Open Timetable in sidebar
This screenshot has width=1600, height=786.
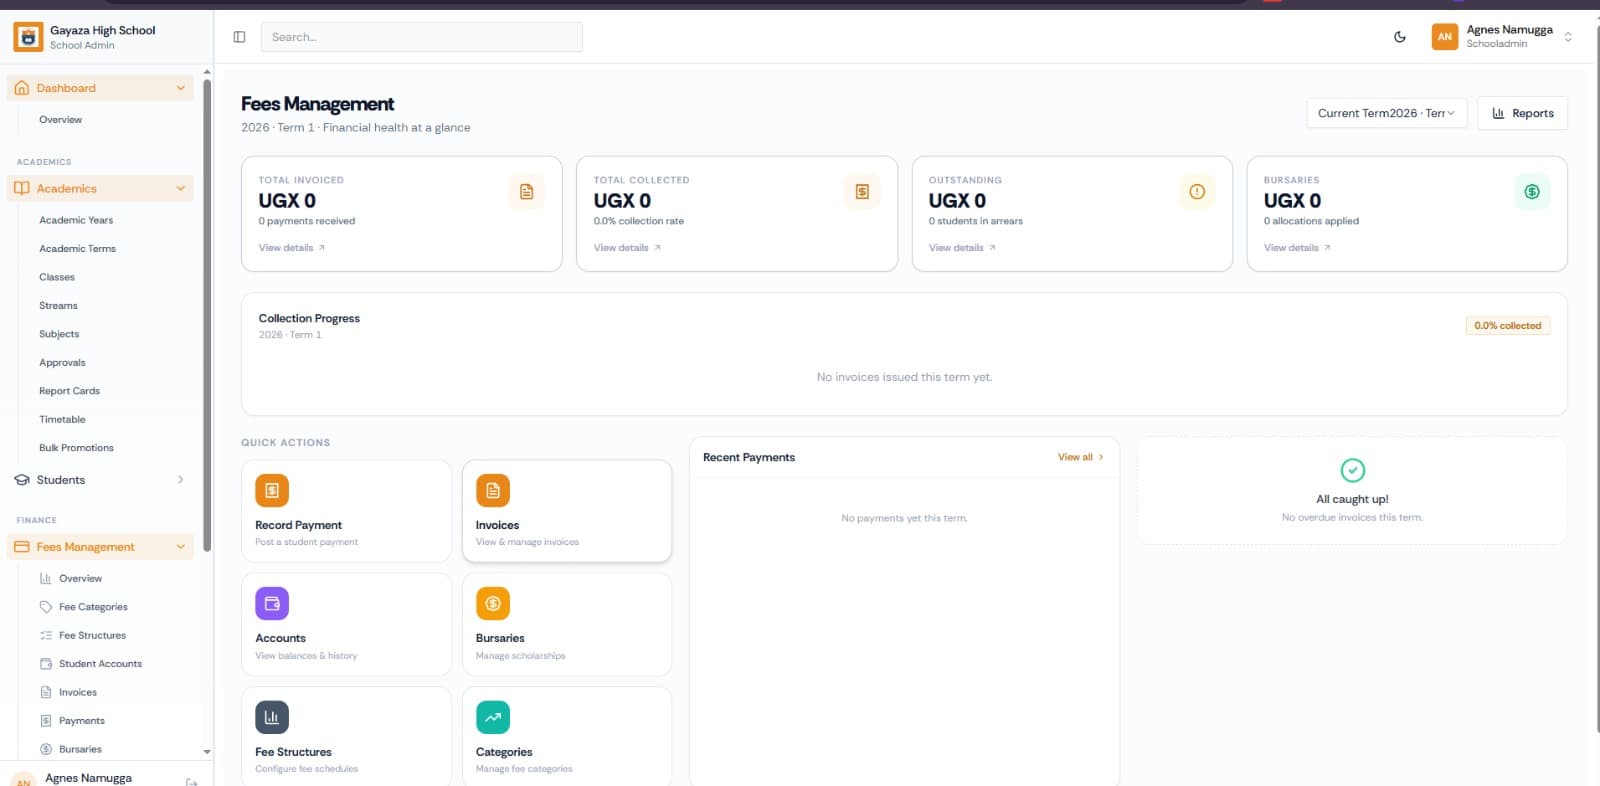click(62, 420)
